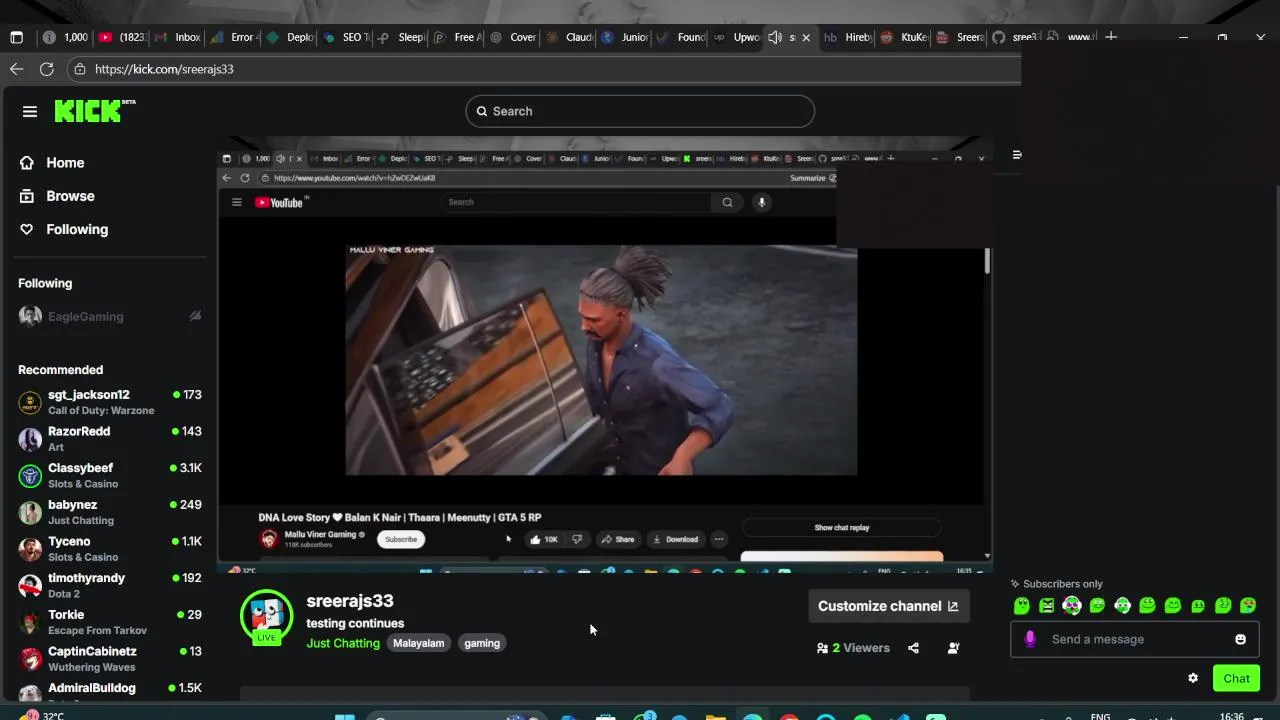Open Torkie recommended channel
Screen dimensions: 1280x720
tap(110, 622)
